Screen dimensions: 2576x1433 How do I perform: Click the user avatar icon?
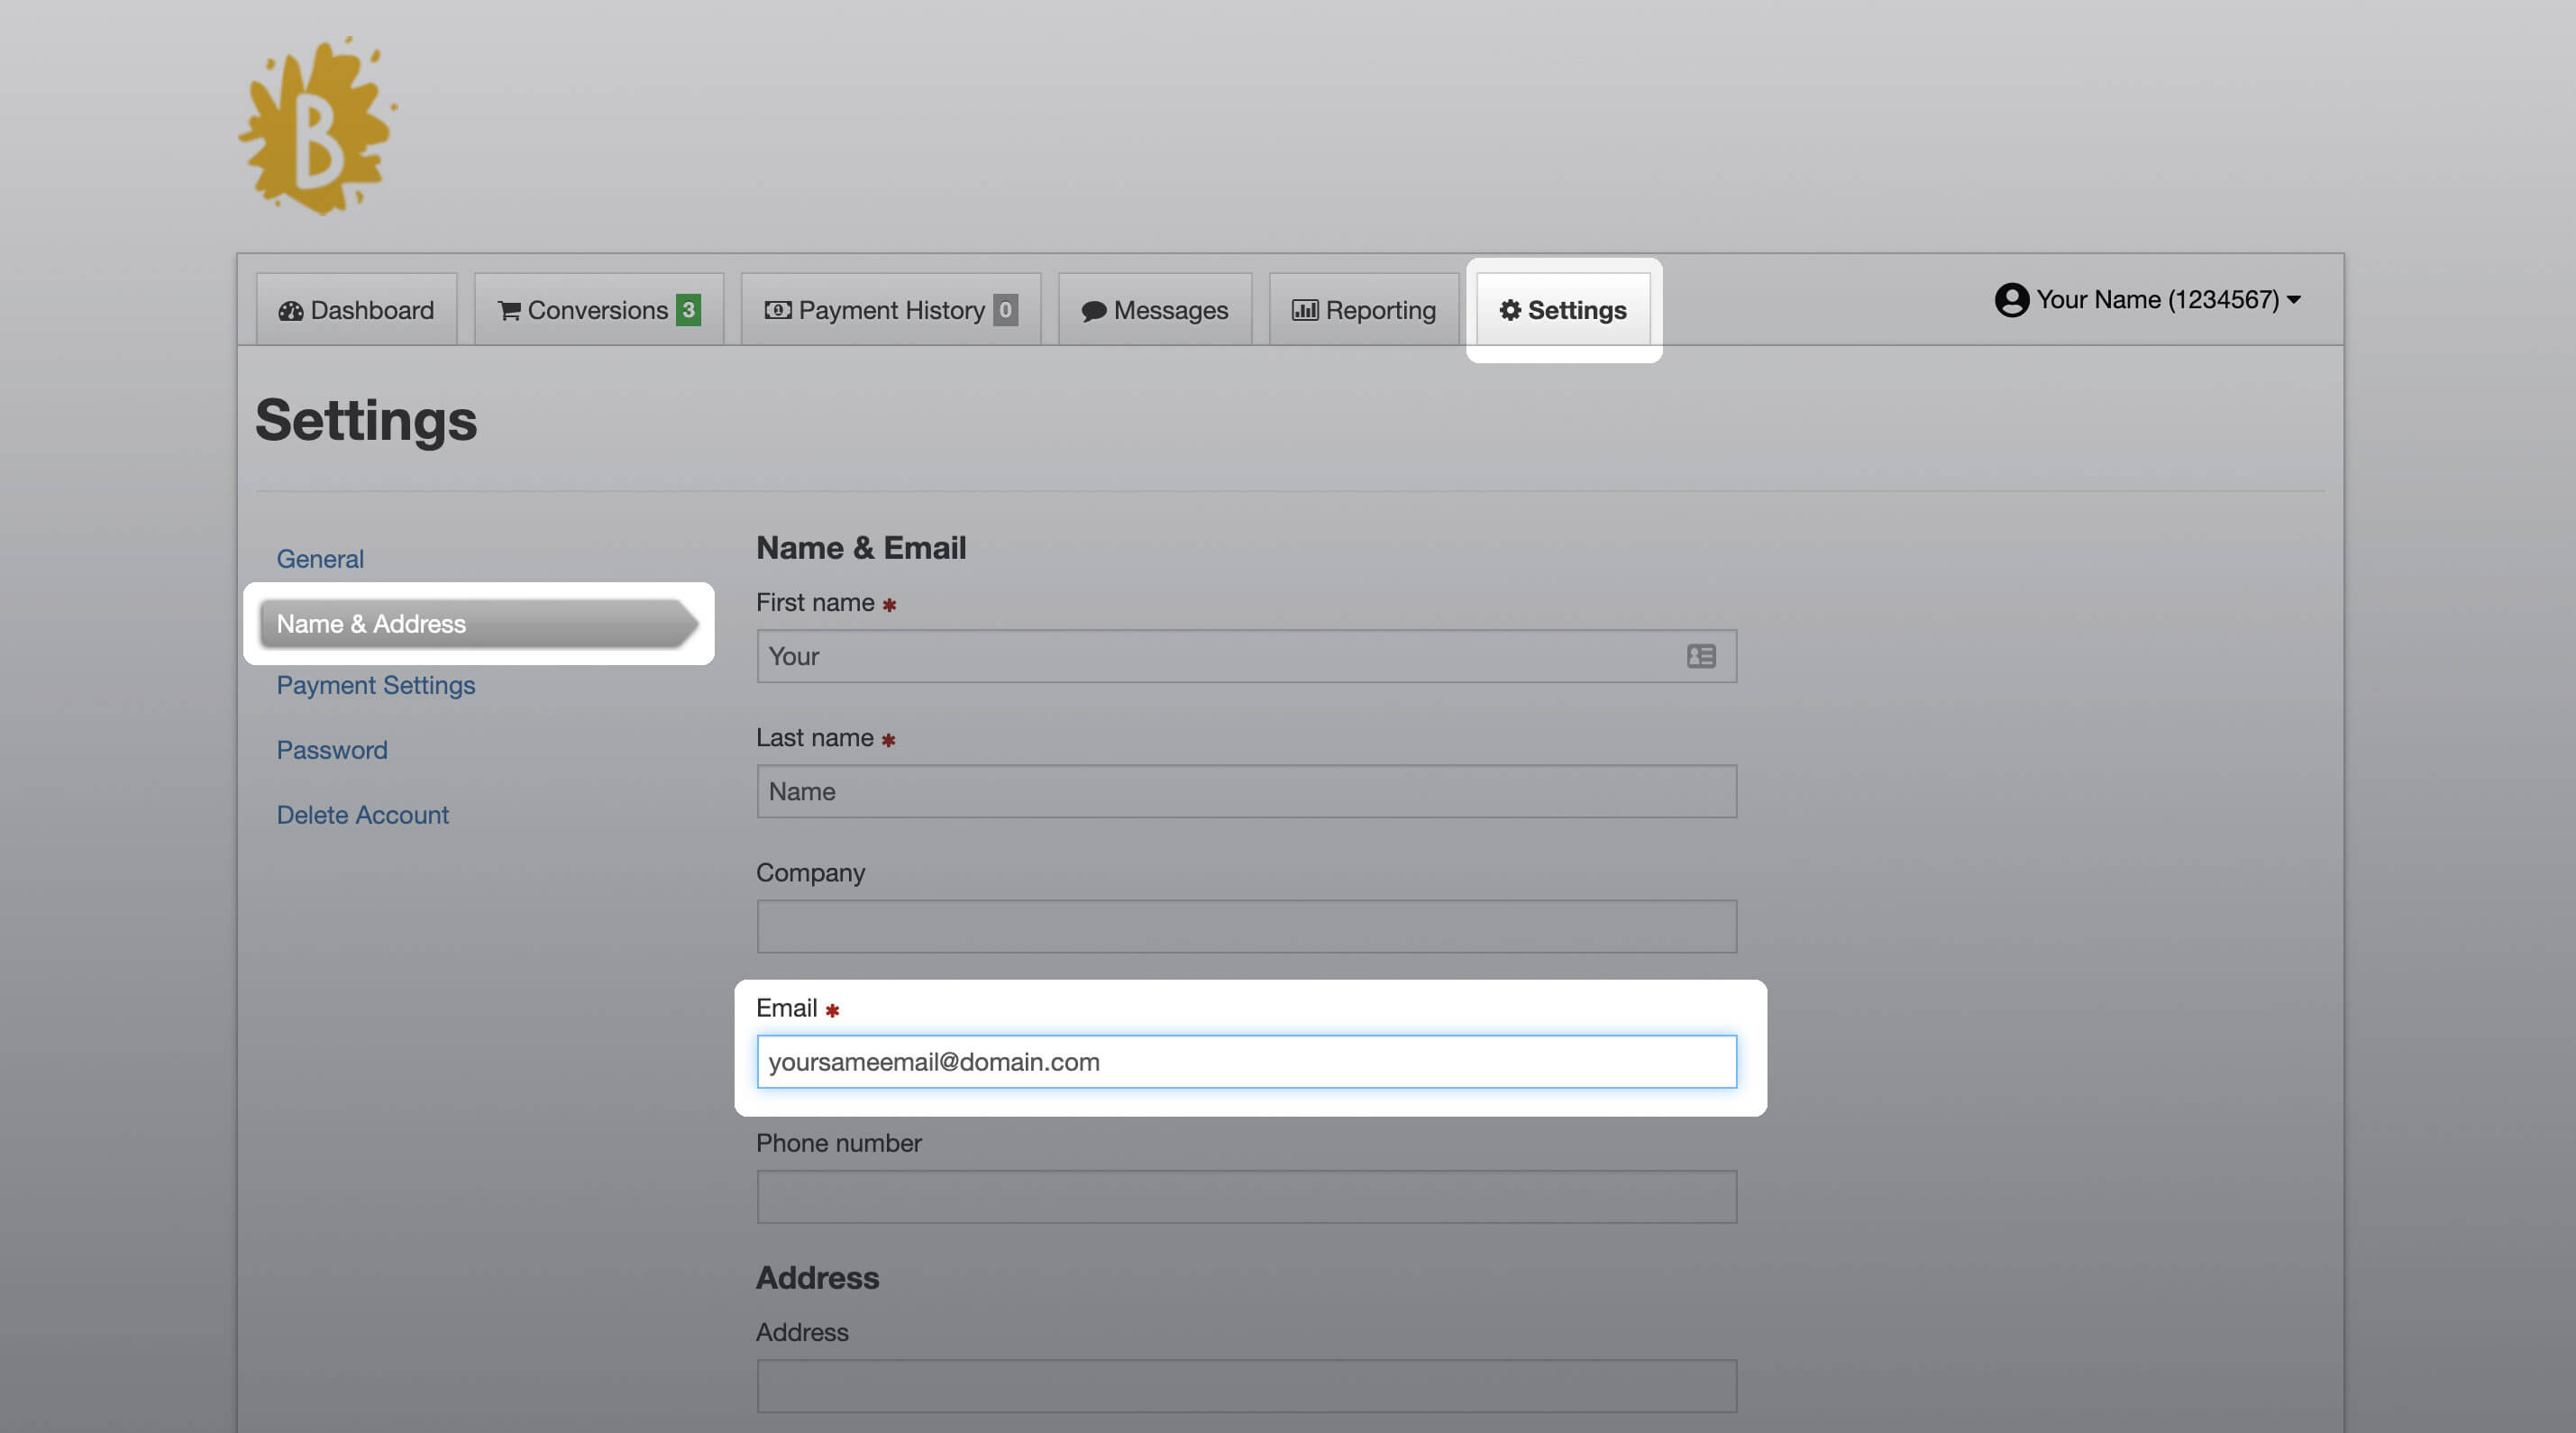point(2012,300)
